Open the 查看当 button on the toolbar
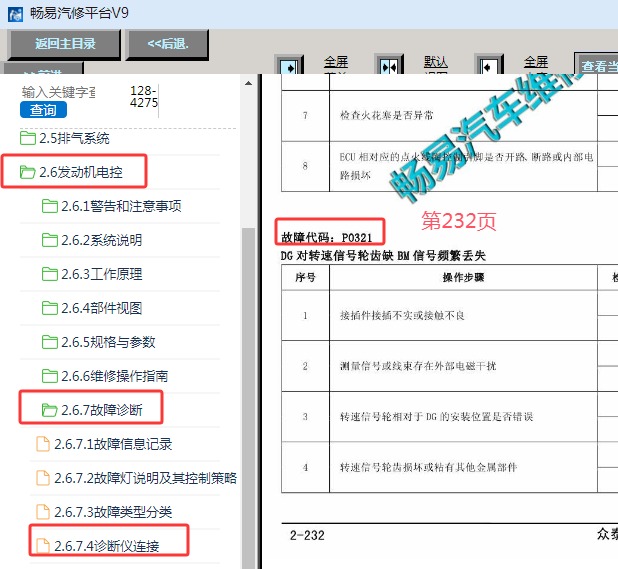Screen dimensions: 618x569 coord(597,65)
